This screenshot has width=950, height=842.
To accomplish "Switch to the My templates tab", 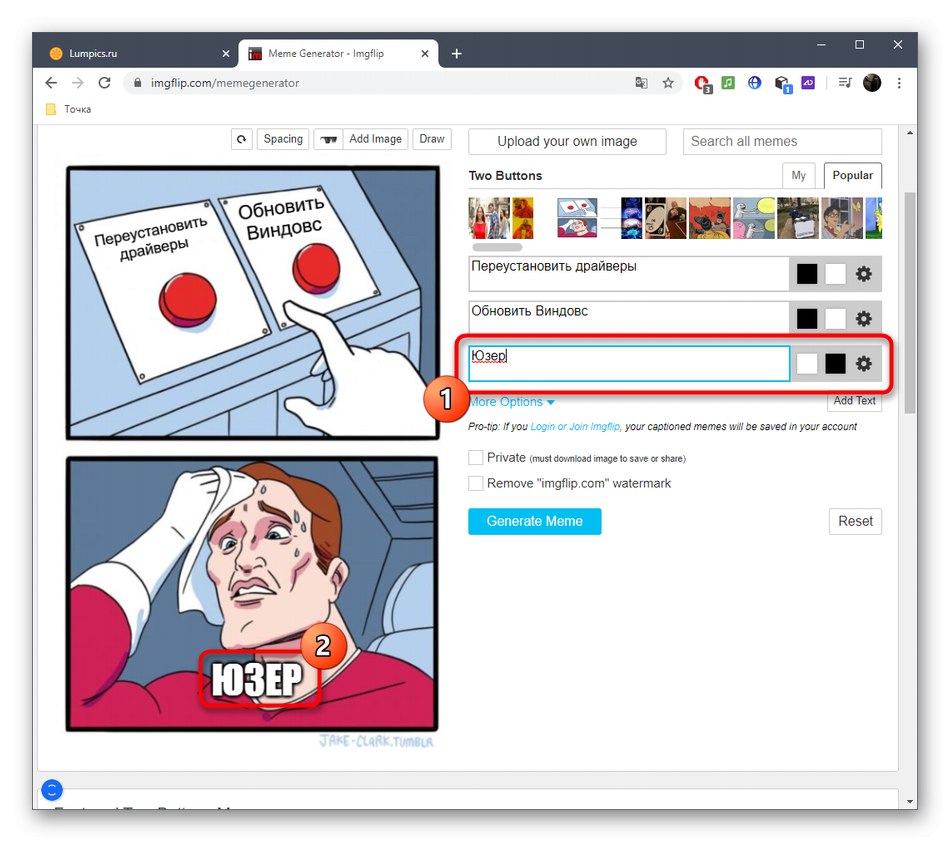I will (x=799, y=176).
